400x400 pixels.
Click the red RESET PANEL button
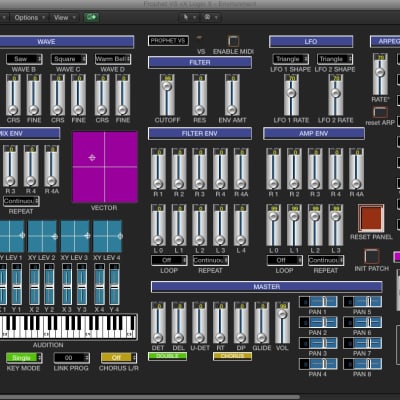[371, 218]
